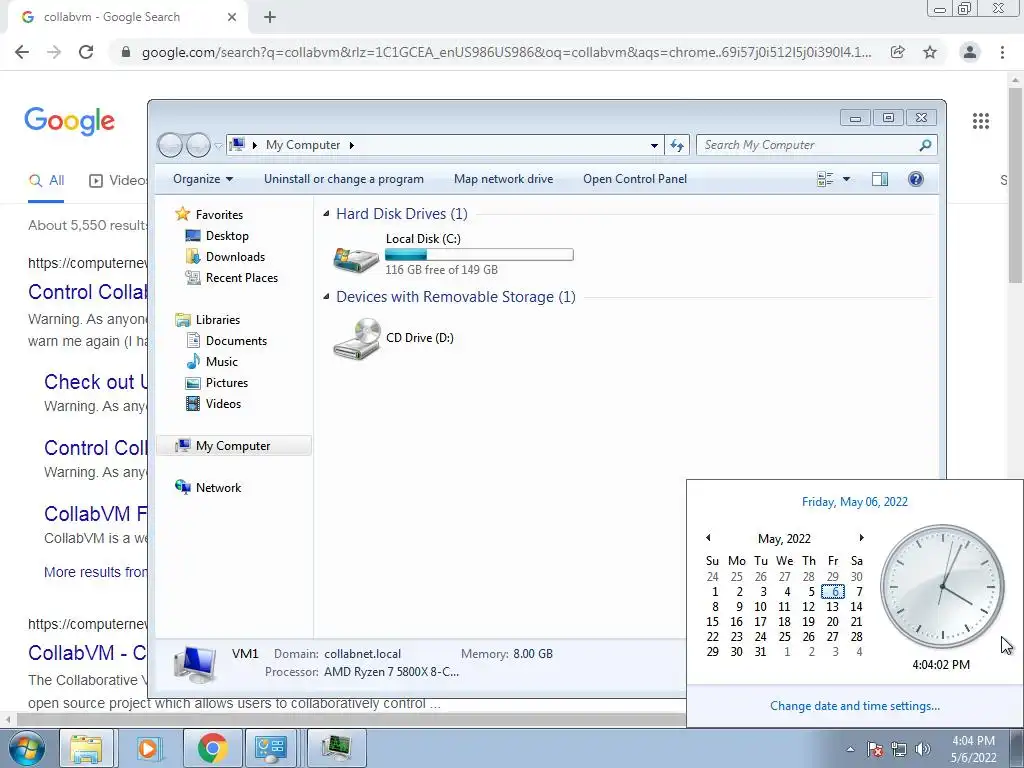Launch Windows Media Player from taskbar

coord(148,749)
